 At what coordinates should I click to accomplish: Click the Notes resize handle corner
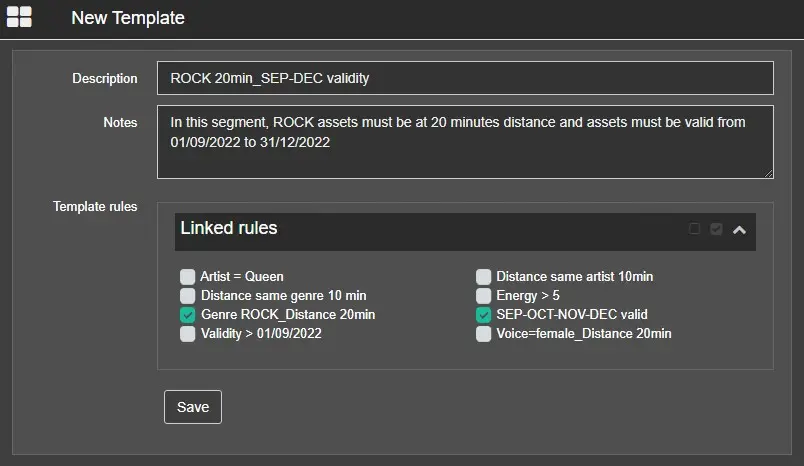pos(768,173)
